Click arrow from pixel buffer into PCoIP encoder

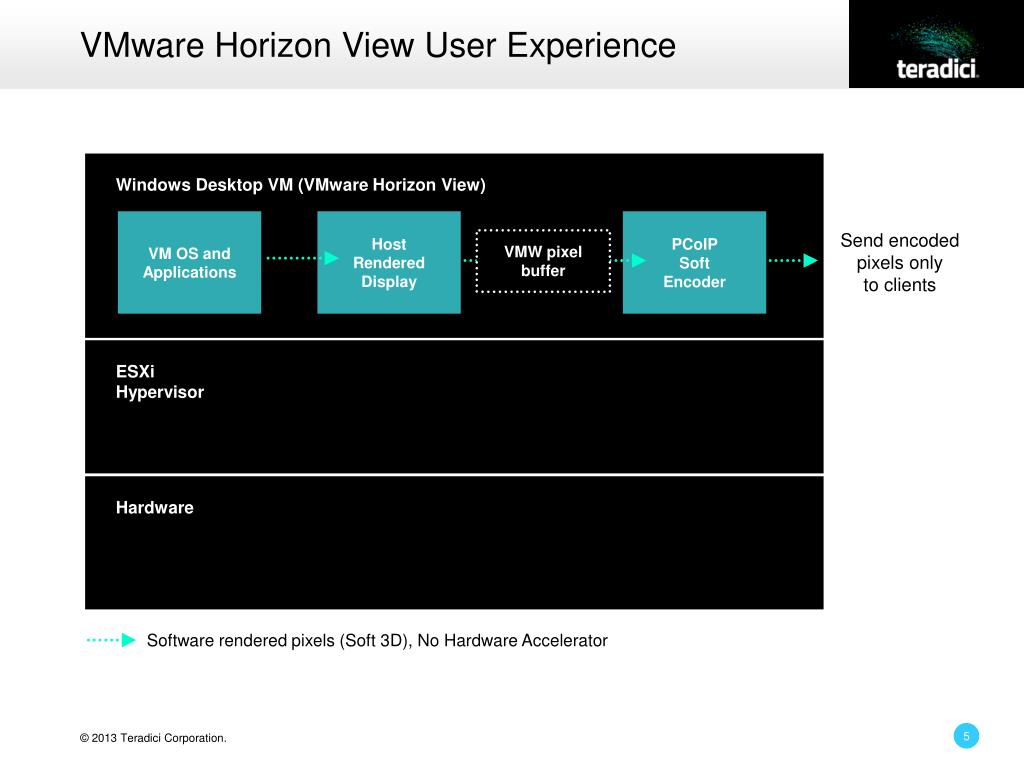(x=628, y=261)
